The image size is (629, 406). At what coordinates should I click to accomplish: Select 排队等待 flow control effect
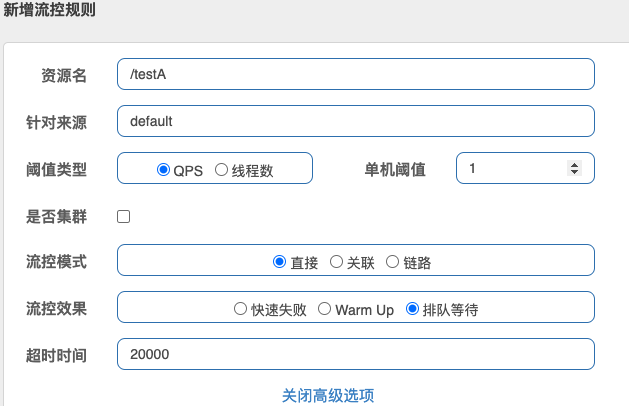coord(412,309)
